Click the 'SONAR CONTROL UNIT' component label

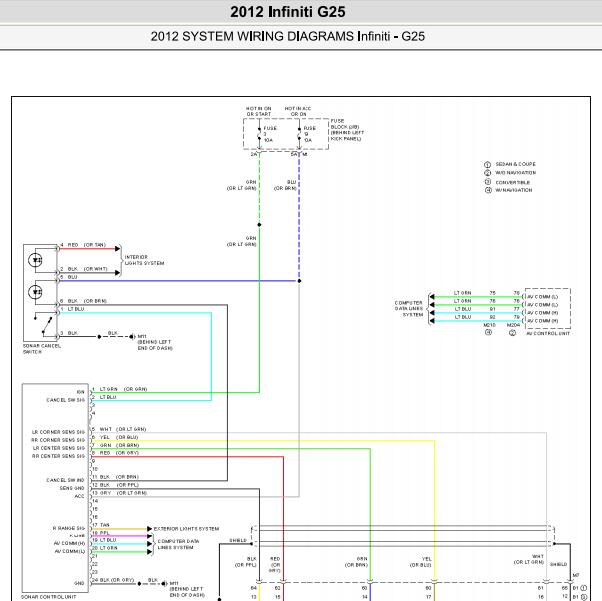(48, 597)
